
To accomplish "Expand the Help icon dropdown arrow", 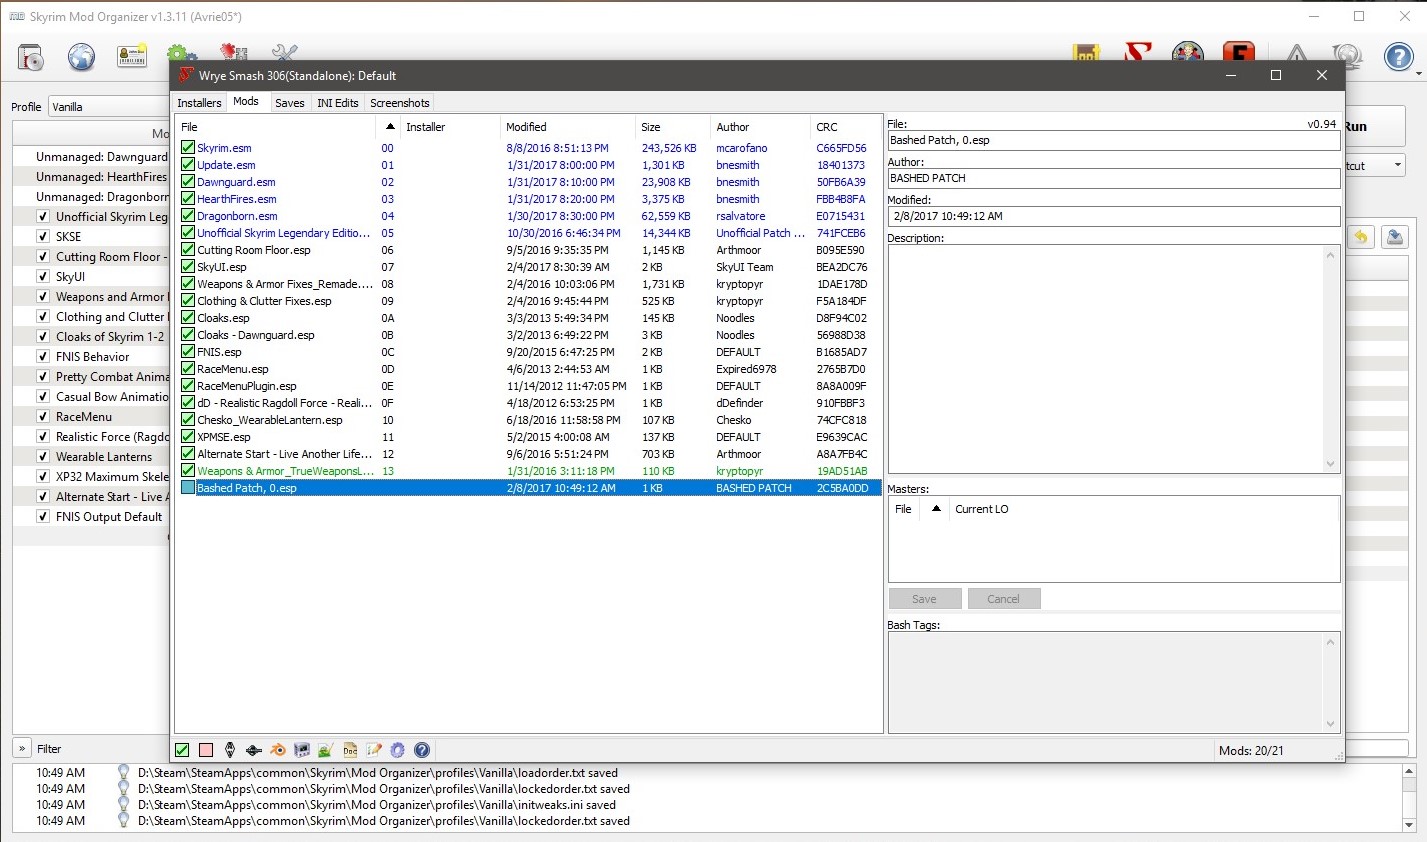I will (x=1419, y=72).
